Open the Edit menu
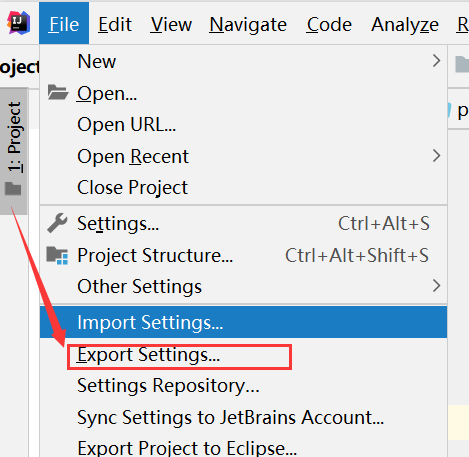469x457 pixels. coord(115,25)
